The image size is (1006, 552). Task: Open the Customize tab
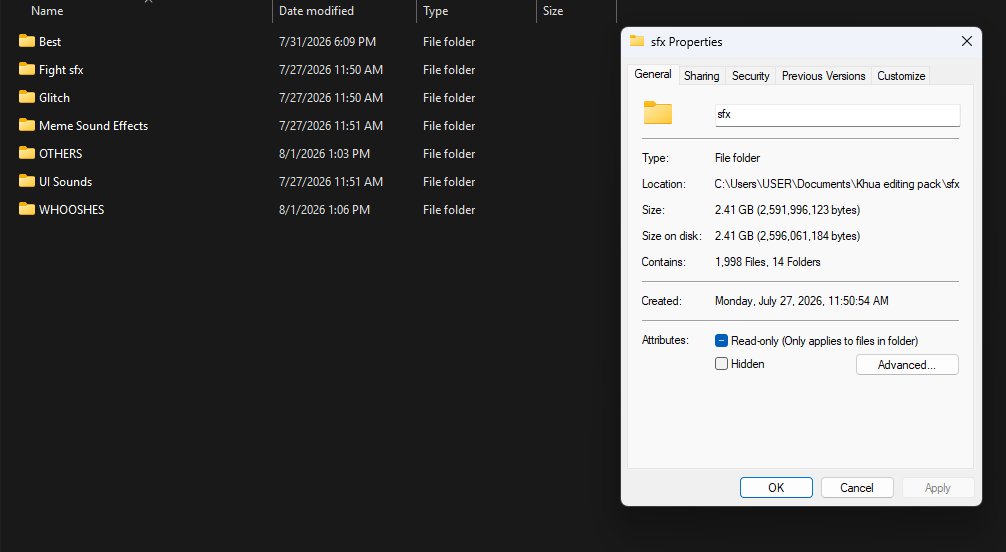tap(901, 76)
